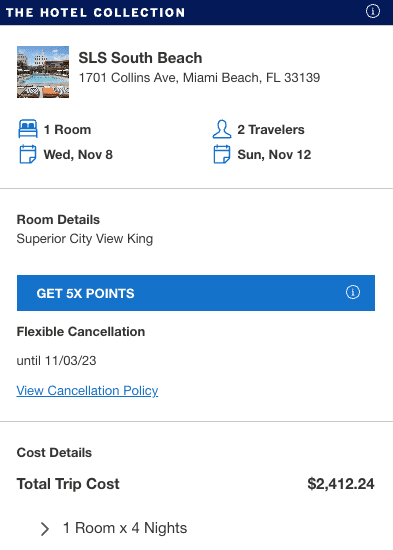
Task: Click the SLS South Beach hotel name
Action: [x=140, y=58]
